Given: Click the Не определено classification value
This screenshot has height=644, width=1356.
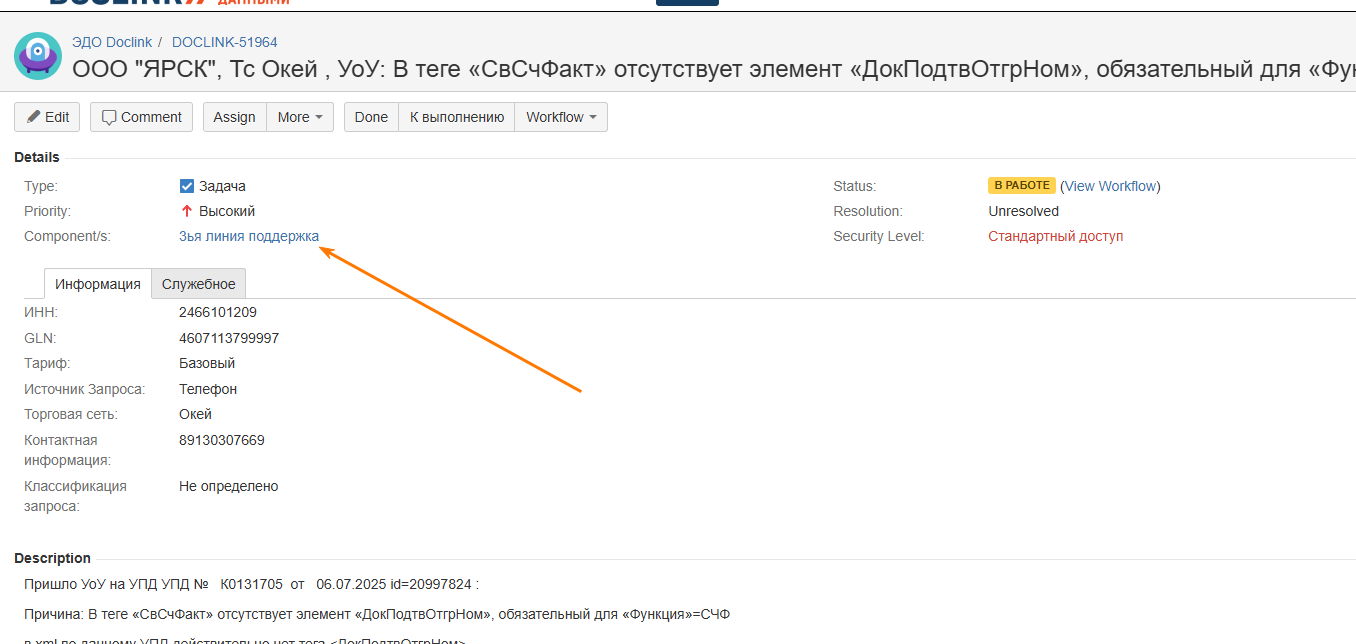Looking at the screenshot, I should 229,486.
